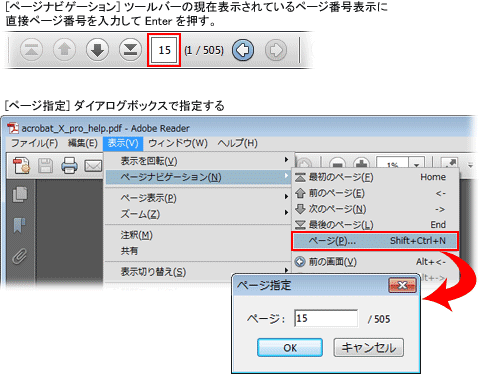Click the save floppy disk icon
The width and height of the screenshot is (481, 374).
pos(45,166)
